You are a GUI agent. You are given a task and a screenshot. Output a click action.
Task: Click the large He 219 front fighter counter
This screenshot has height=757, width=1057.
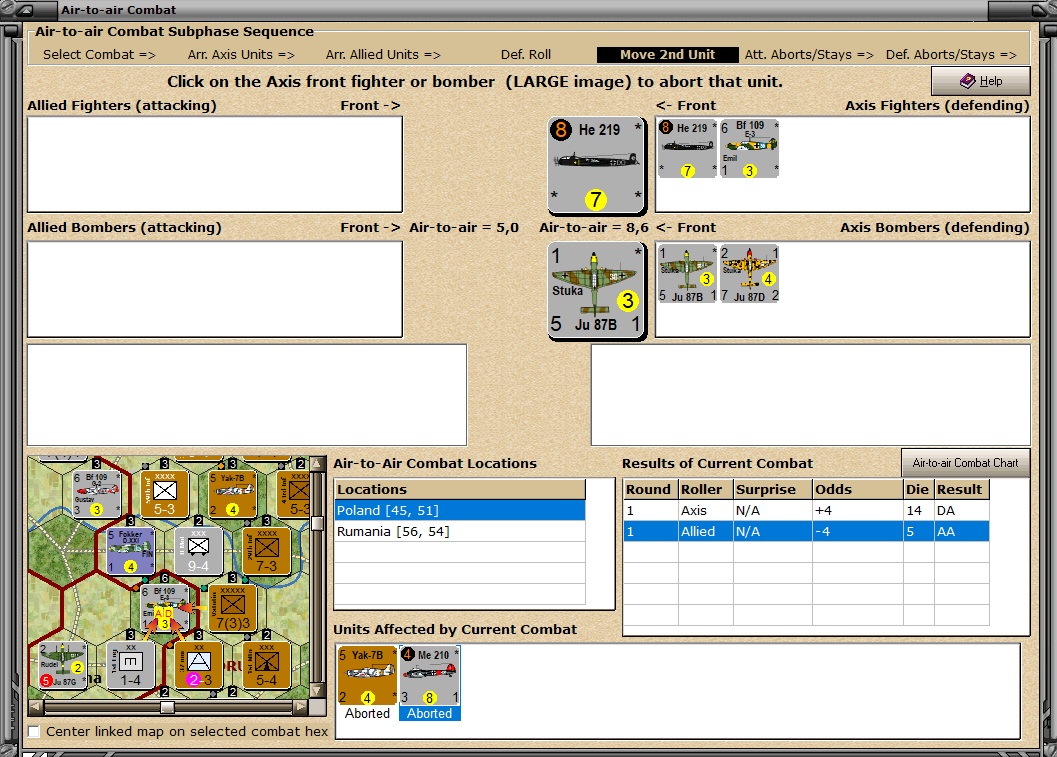[597, 165]
